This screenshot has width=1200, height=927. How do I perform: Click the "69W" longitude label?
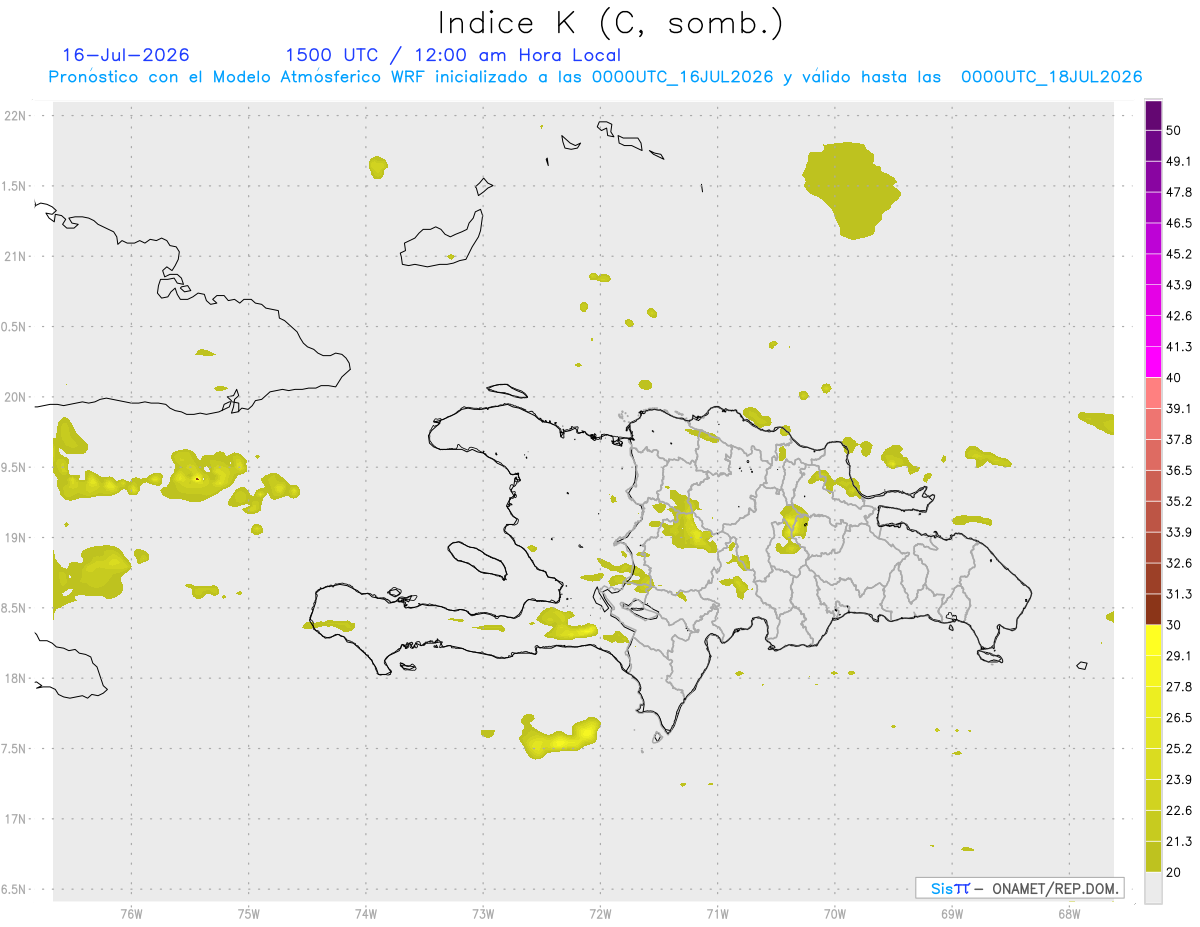(952, 912)
